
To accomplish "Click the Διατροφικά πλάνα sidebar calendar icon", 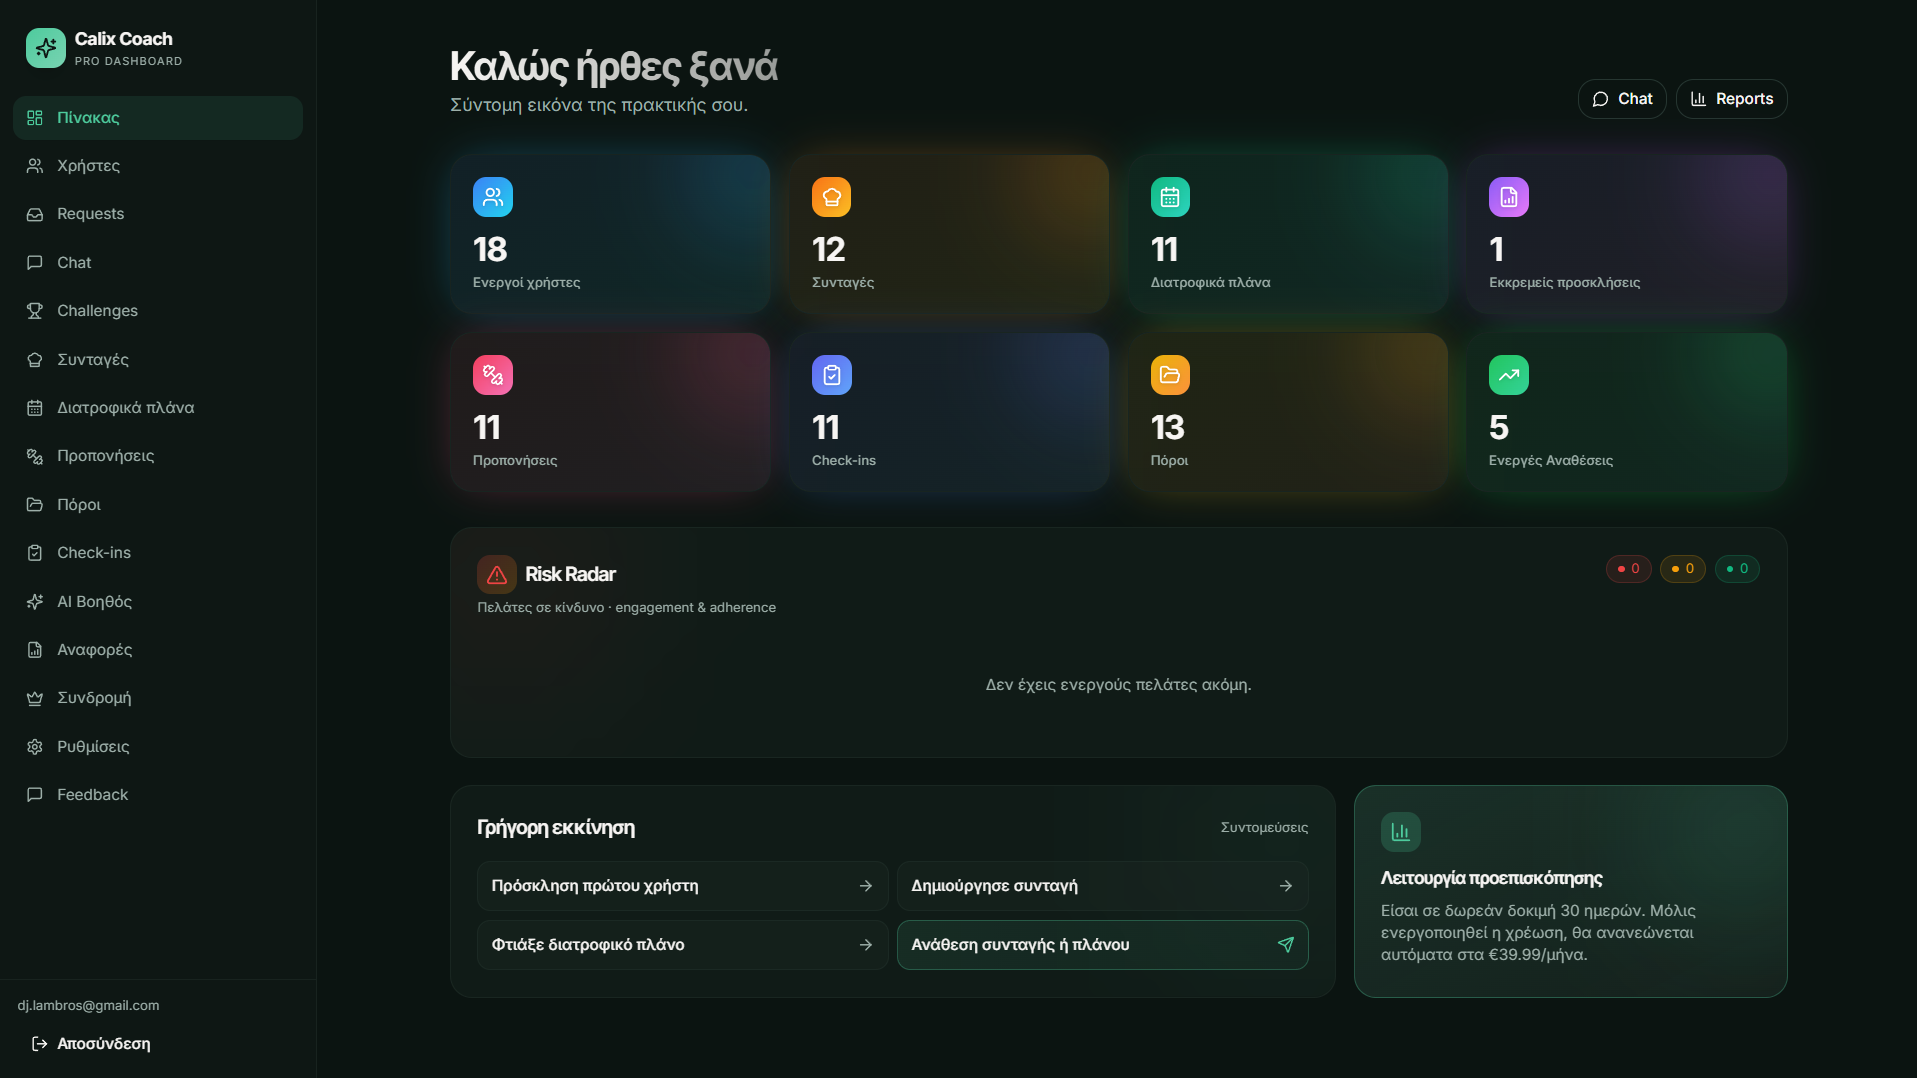I will (x=35, y=408).
